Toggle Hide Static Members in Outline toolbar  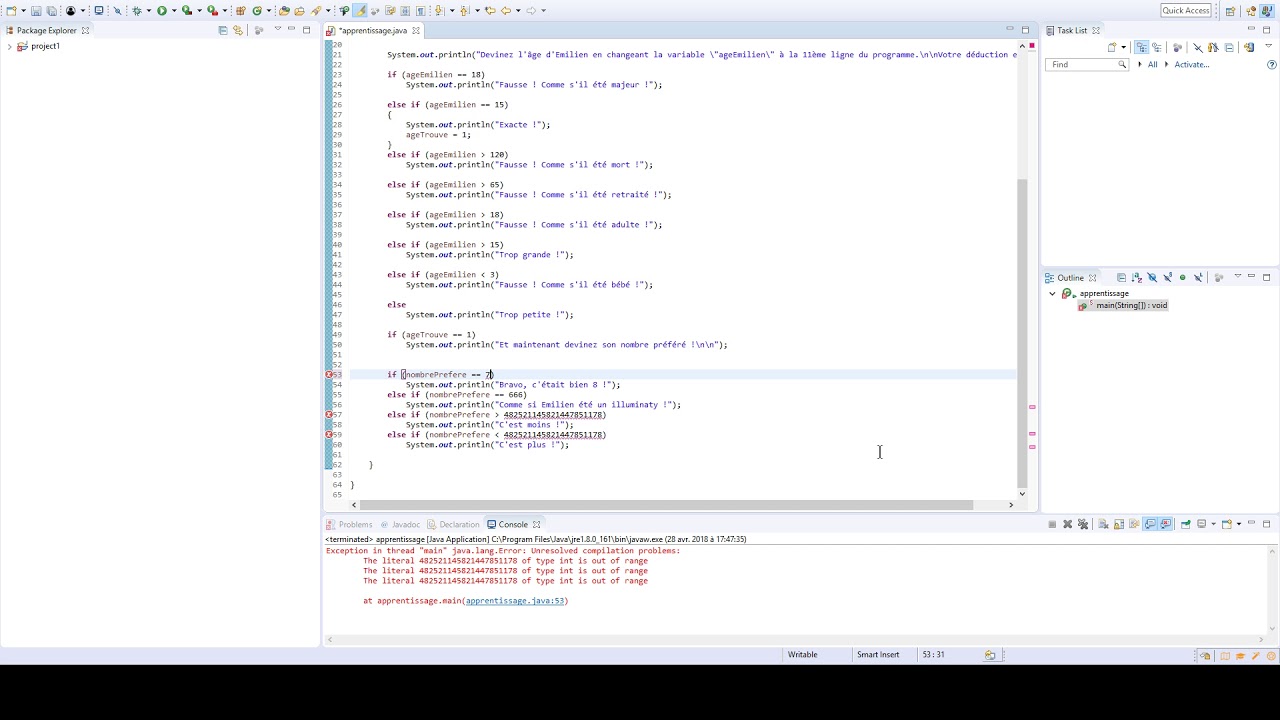coord(1167,277)
